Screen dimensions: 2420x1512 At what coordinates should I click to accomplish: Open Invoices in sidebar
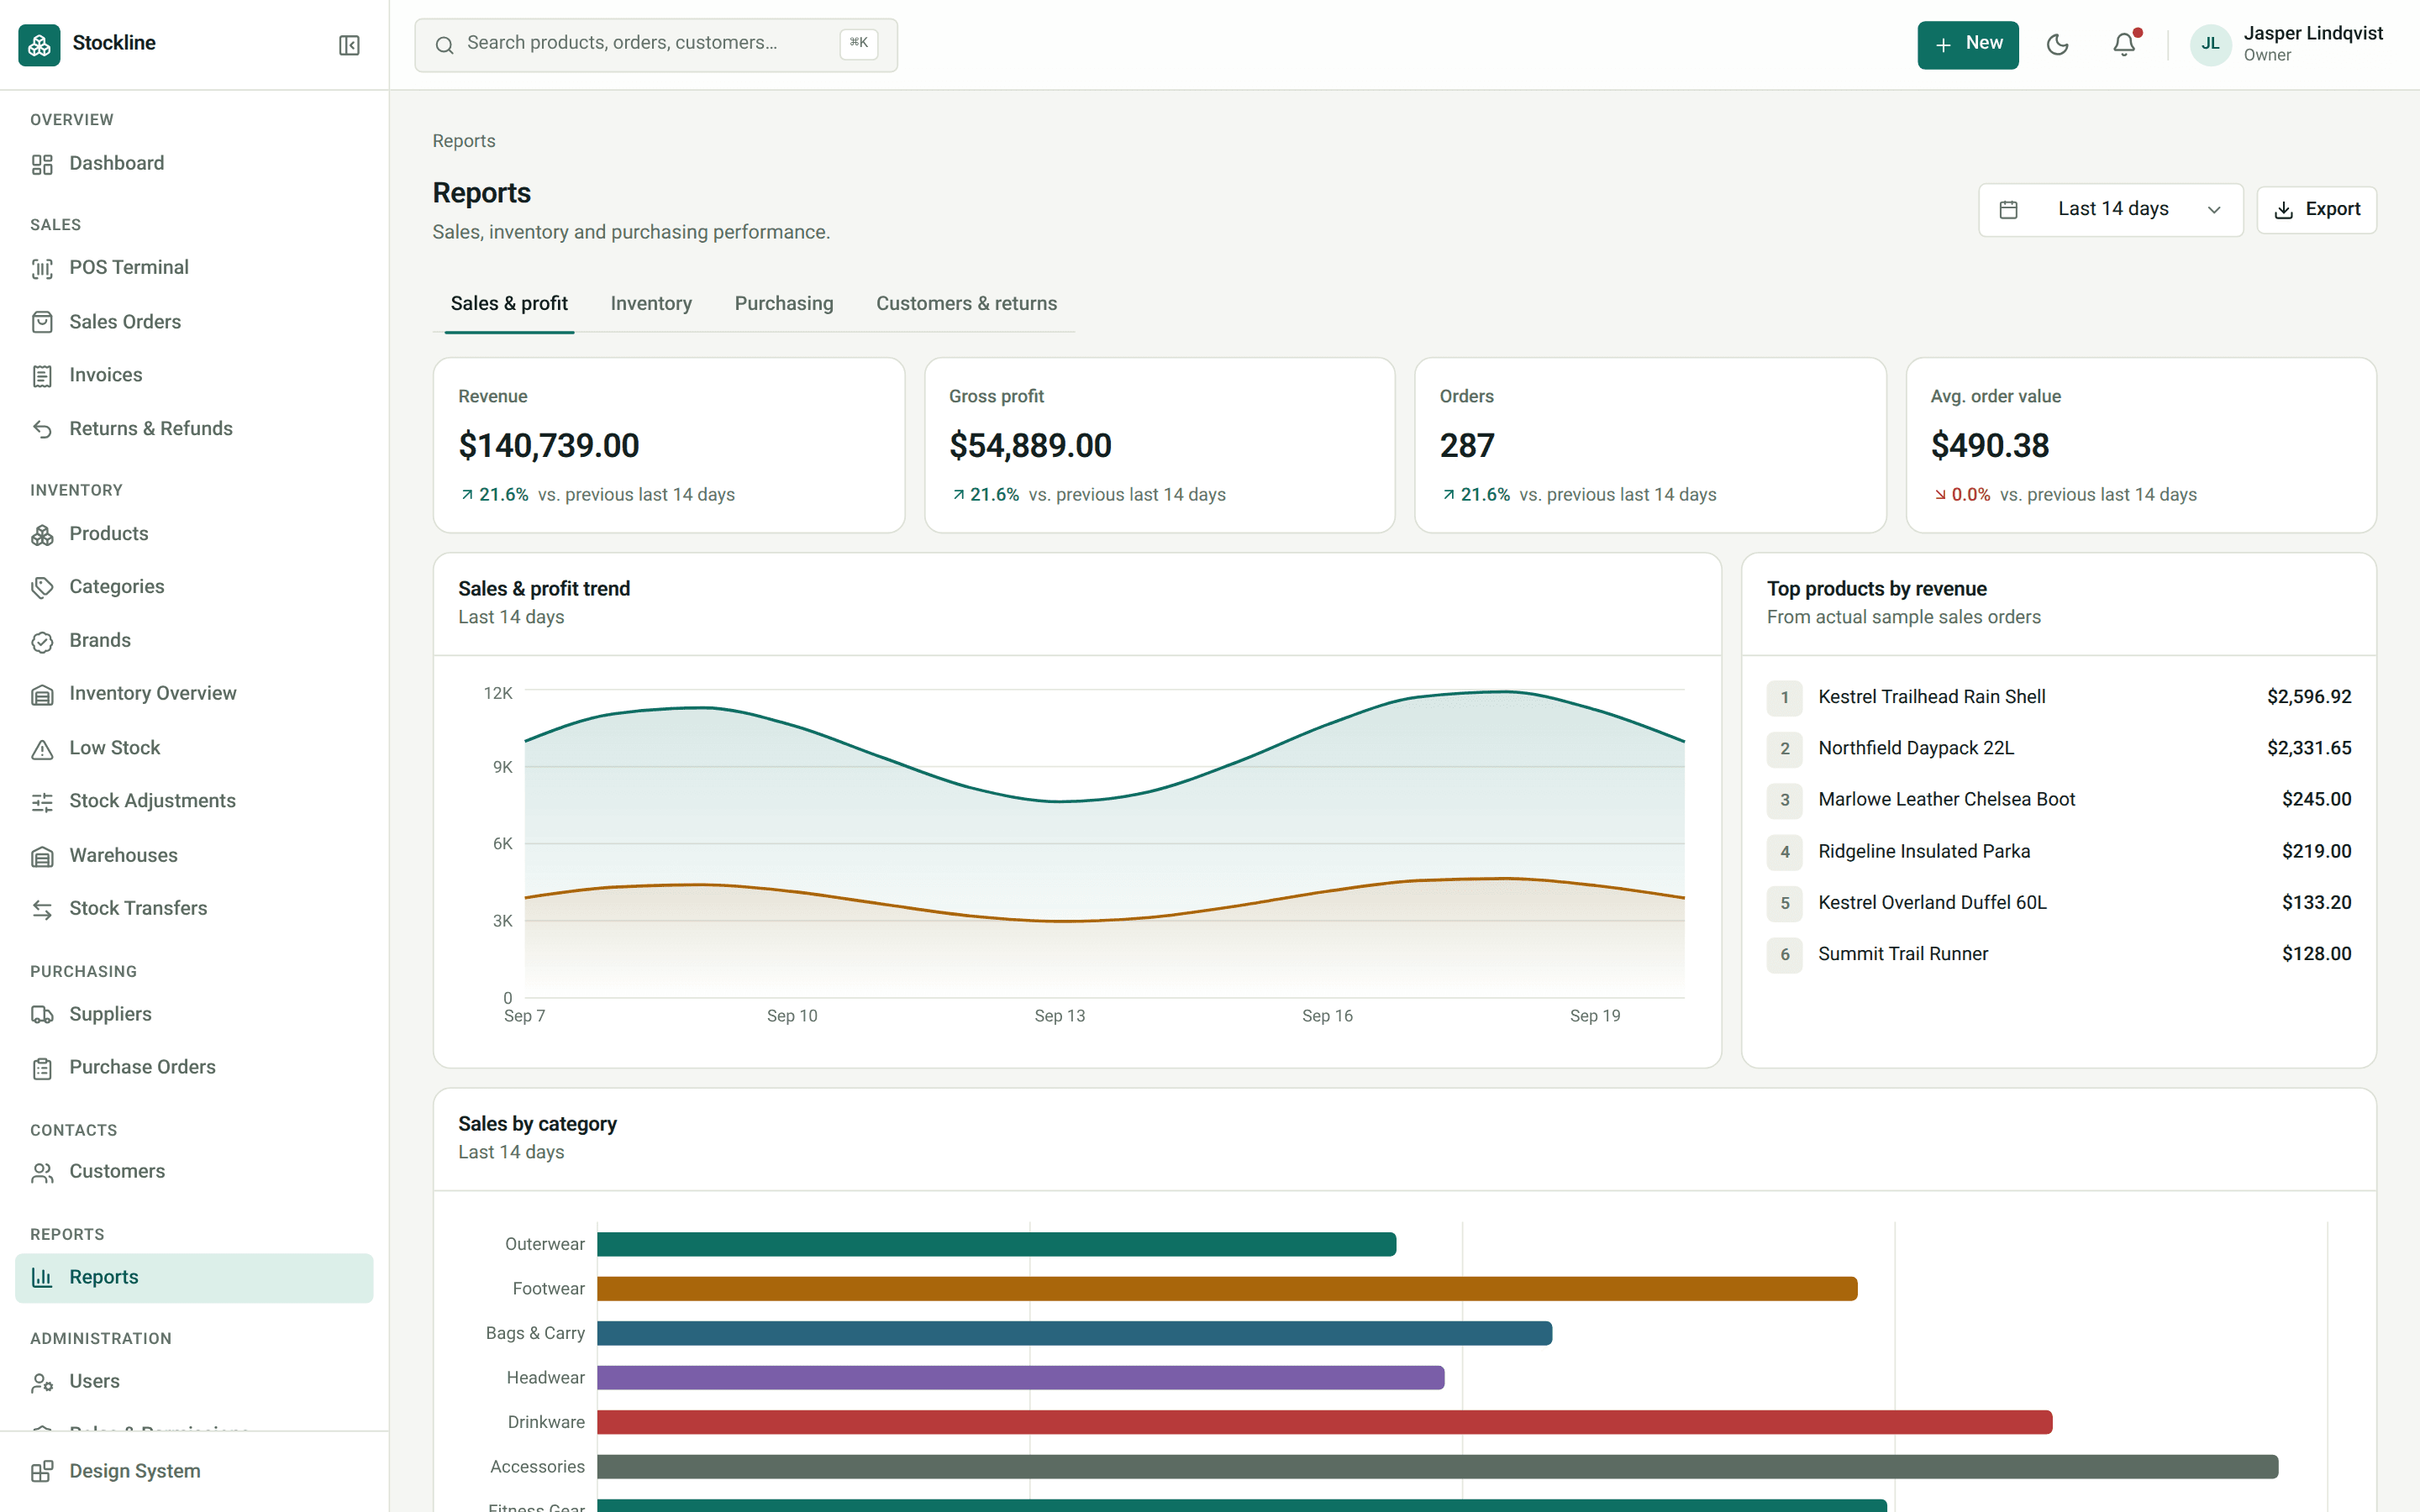click(194, 375)
